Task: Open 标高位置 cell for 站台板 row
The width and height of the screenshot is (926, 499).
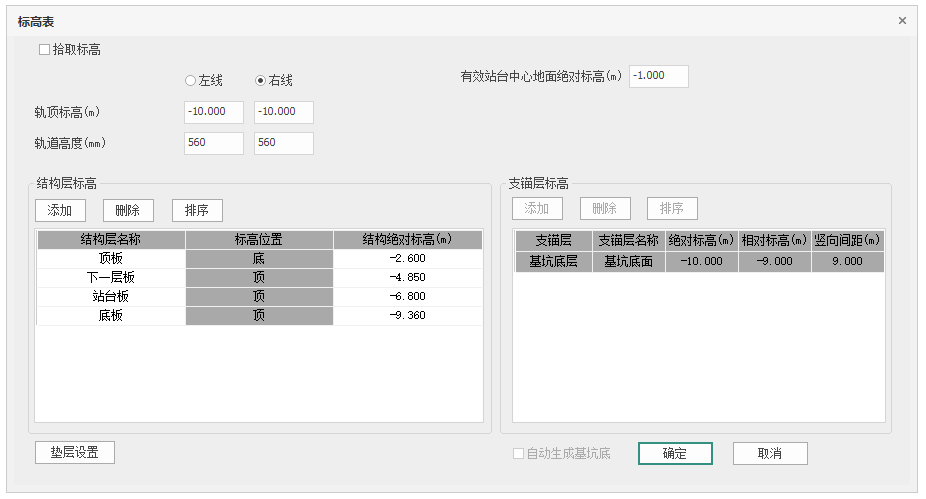Action: pos(259,297)
